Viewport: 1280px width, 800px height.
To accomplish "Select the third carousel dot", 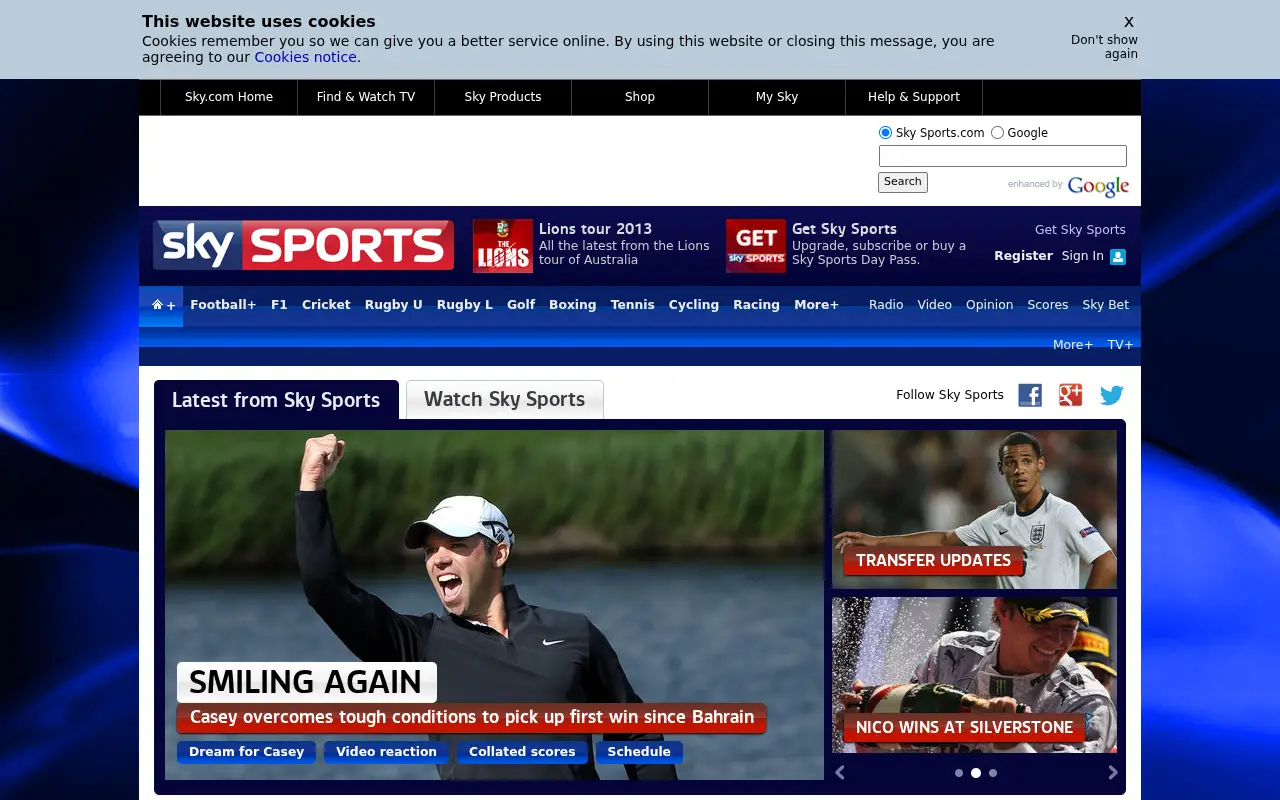I will 993,773.
